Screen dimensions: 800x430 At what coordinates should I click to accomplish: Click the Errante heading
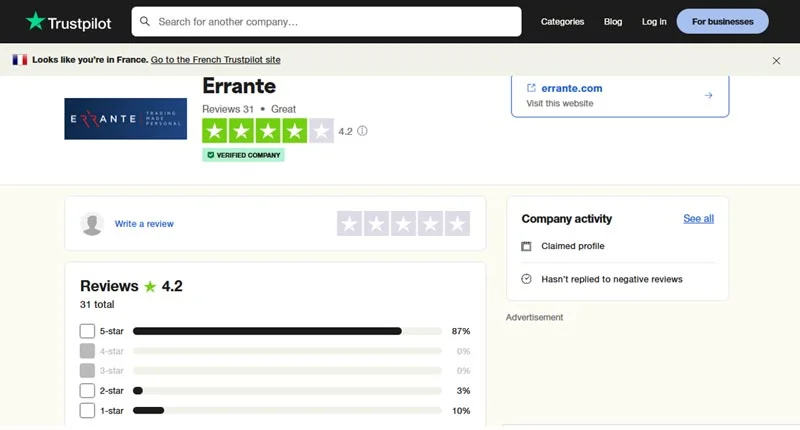(x=239, y=86)
